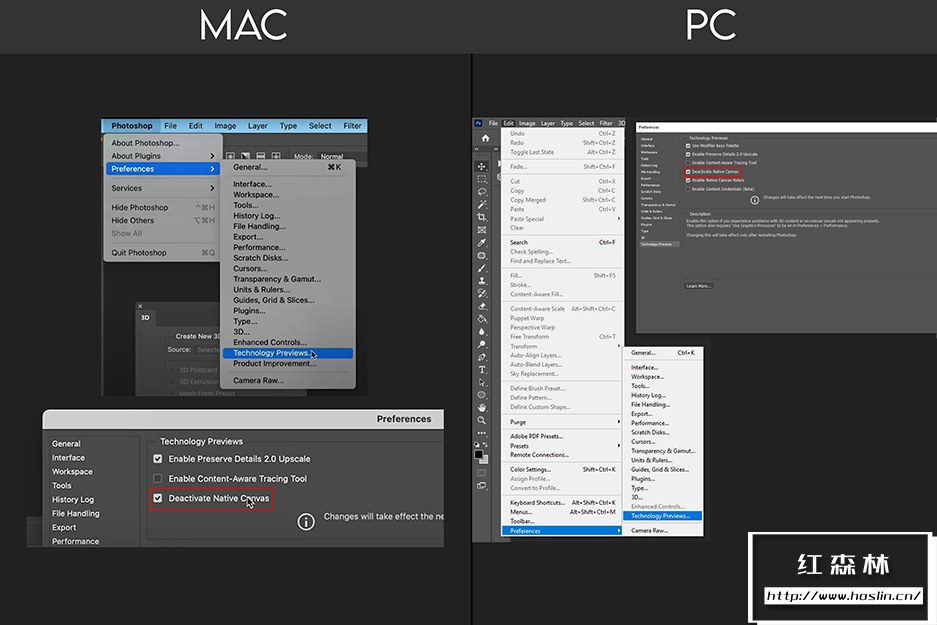The image size is (937, 625).
Task: Click the foreground color swatch
Action: (x=479, y=454)
